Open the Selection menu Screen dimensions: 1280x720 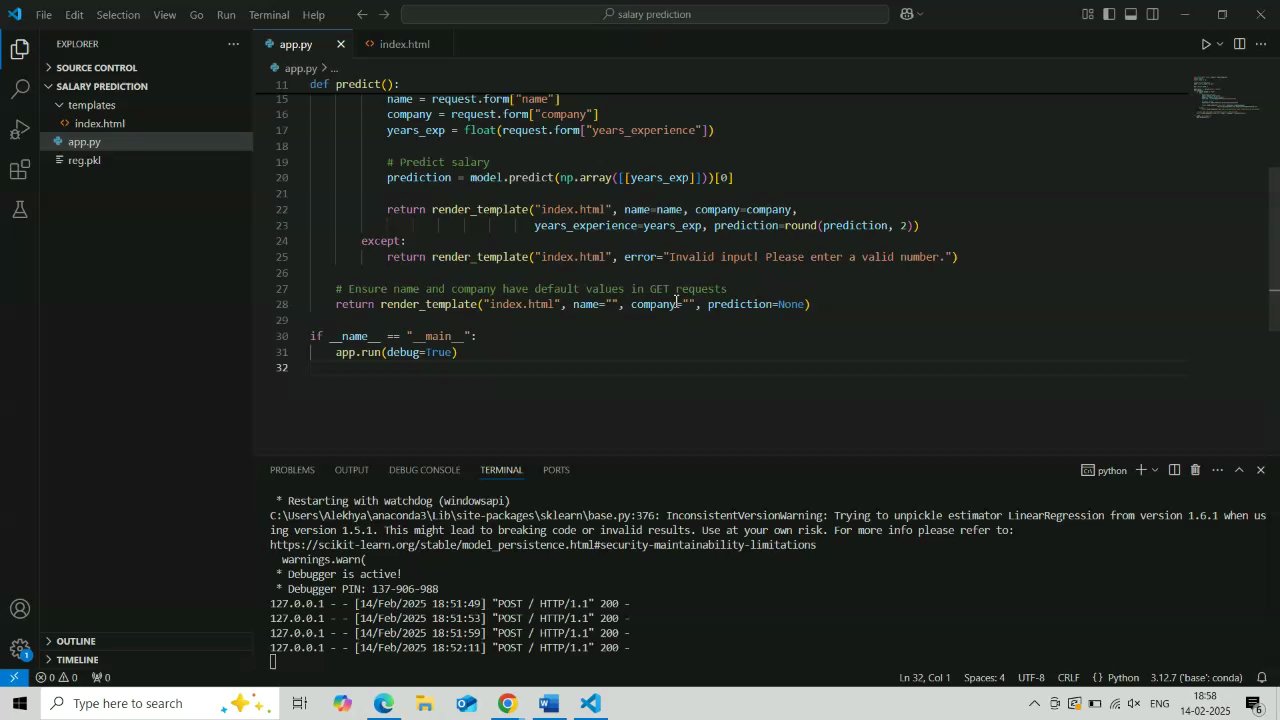click(118, 15)
